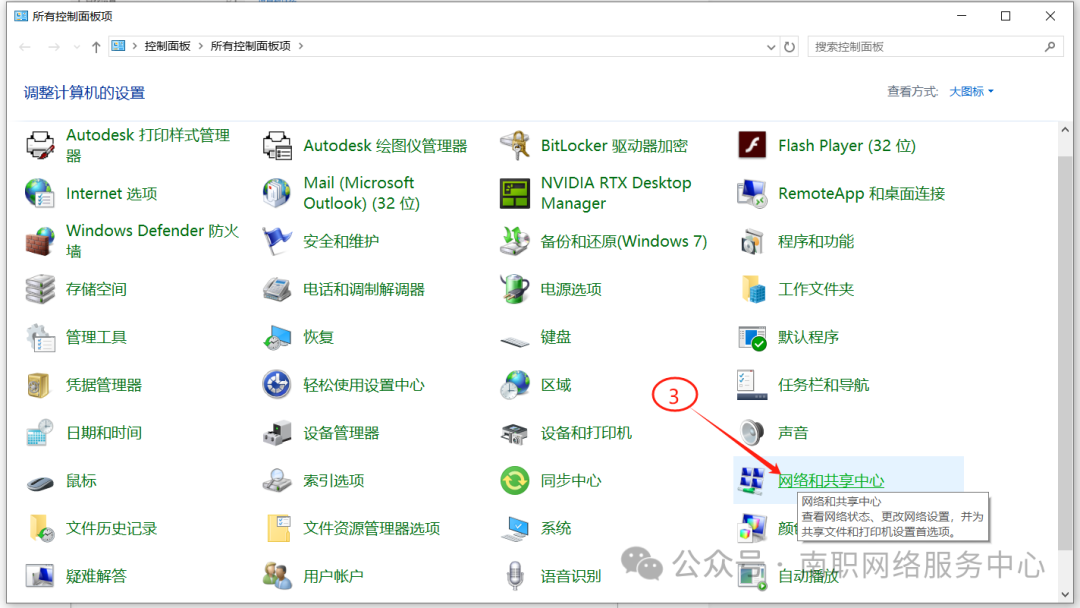Go back to previous page
1080x608 pixels.
[25, 47]
